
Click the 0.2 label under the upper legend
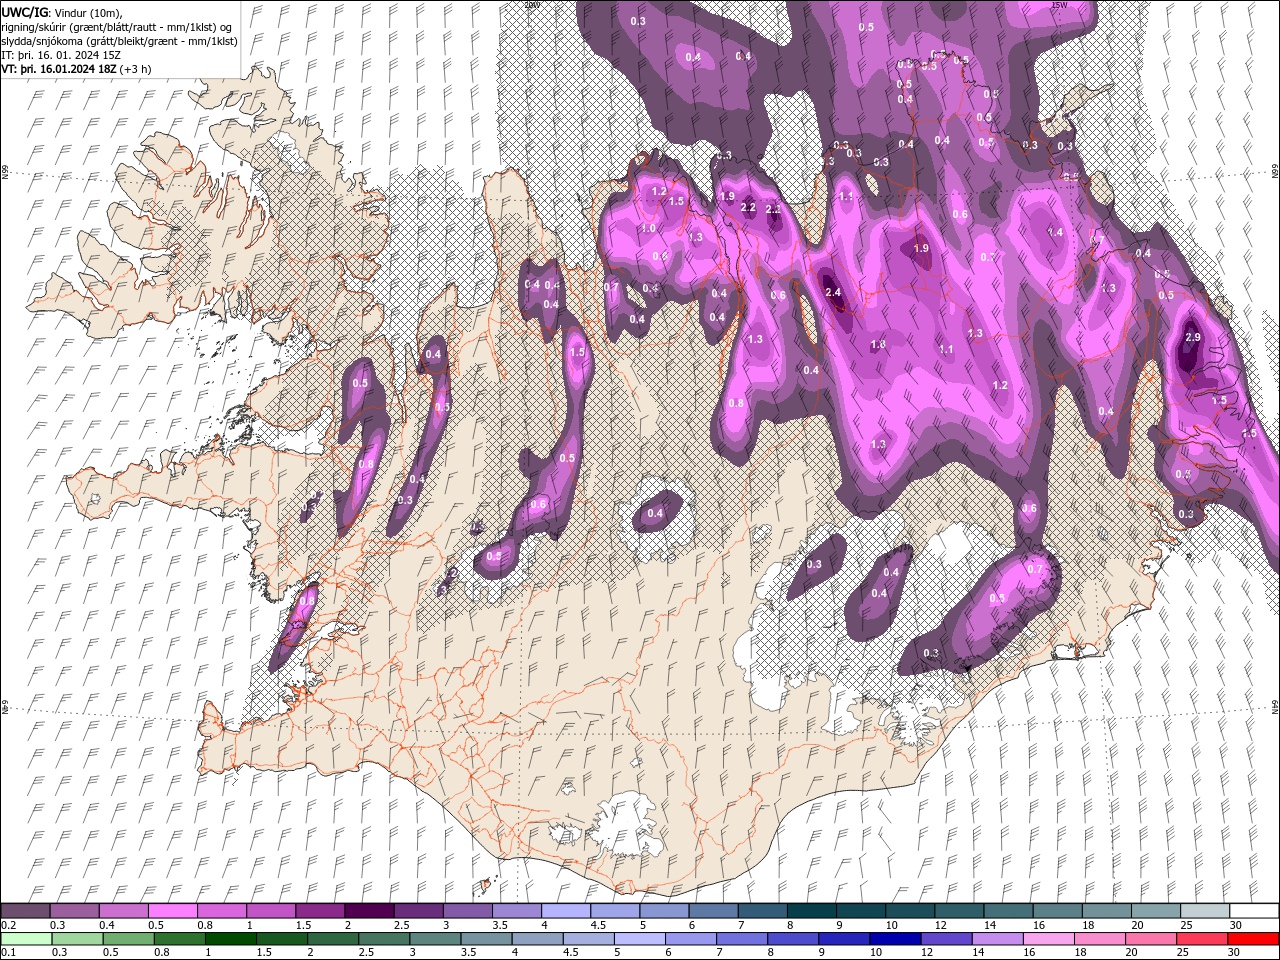[x=8, y=925]
